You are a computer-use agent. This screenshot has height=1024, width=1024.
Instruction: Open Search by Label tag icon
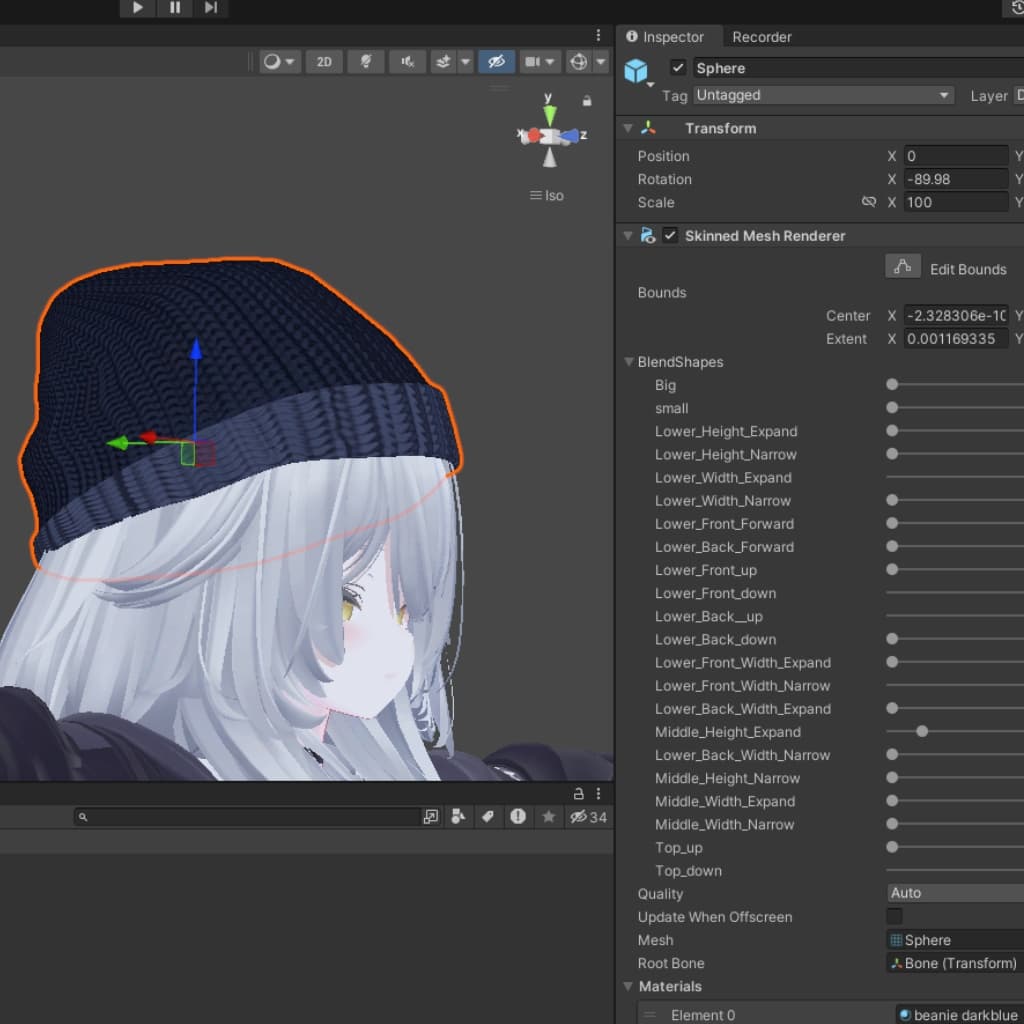coord(488,817)
